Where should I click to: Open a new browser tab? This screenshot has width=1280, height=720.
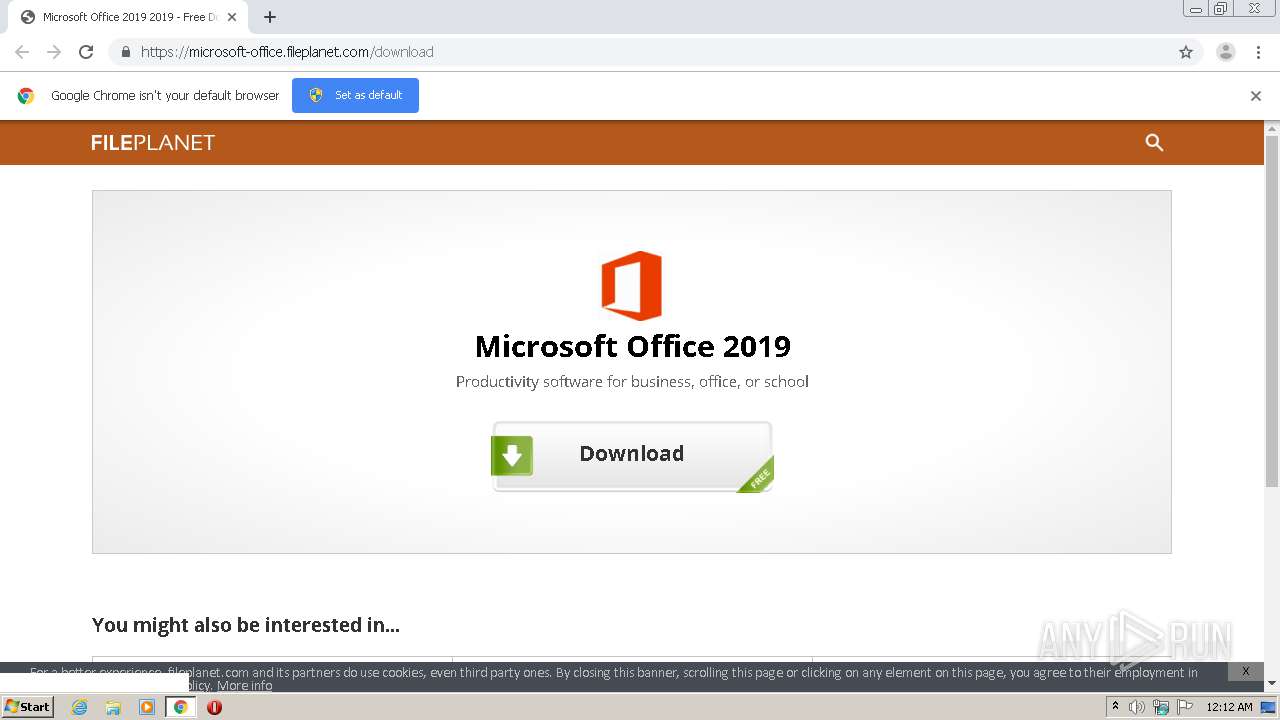(x=270, y=17)
